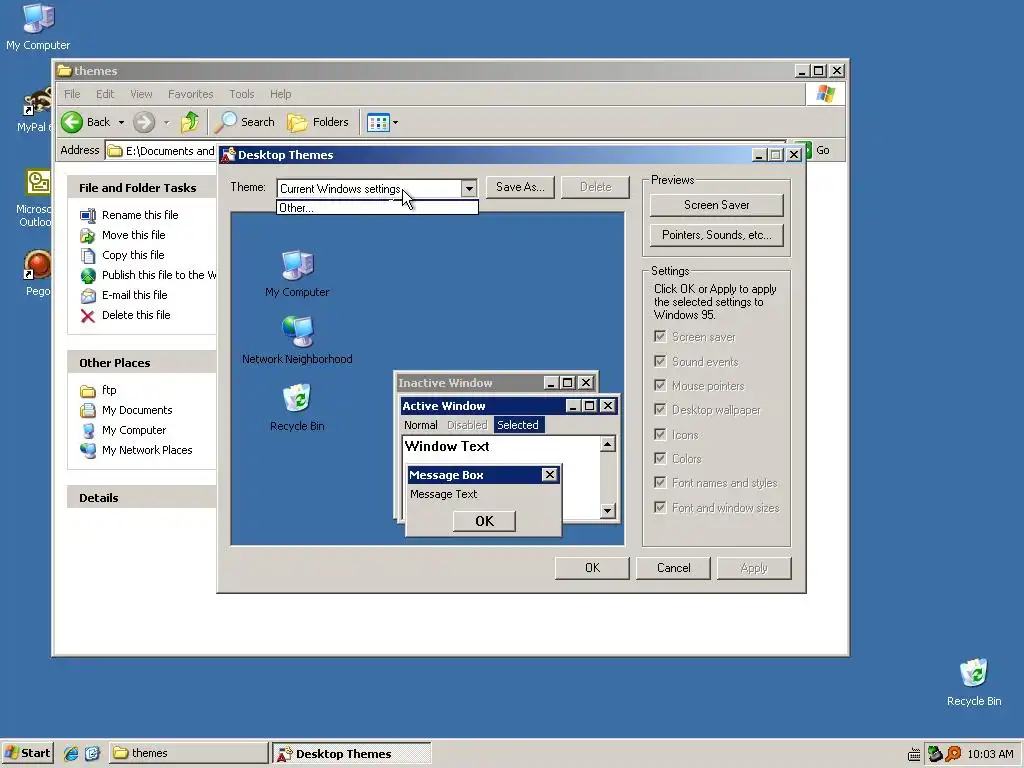This screenshot has width=1024, height=768.
Task: Click the Delete theme button
Action: point(596,187)
